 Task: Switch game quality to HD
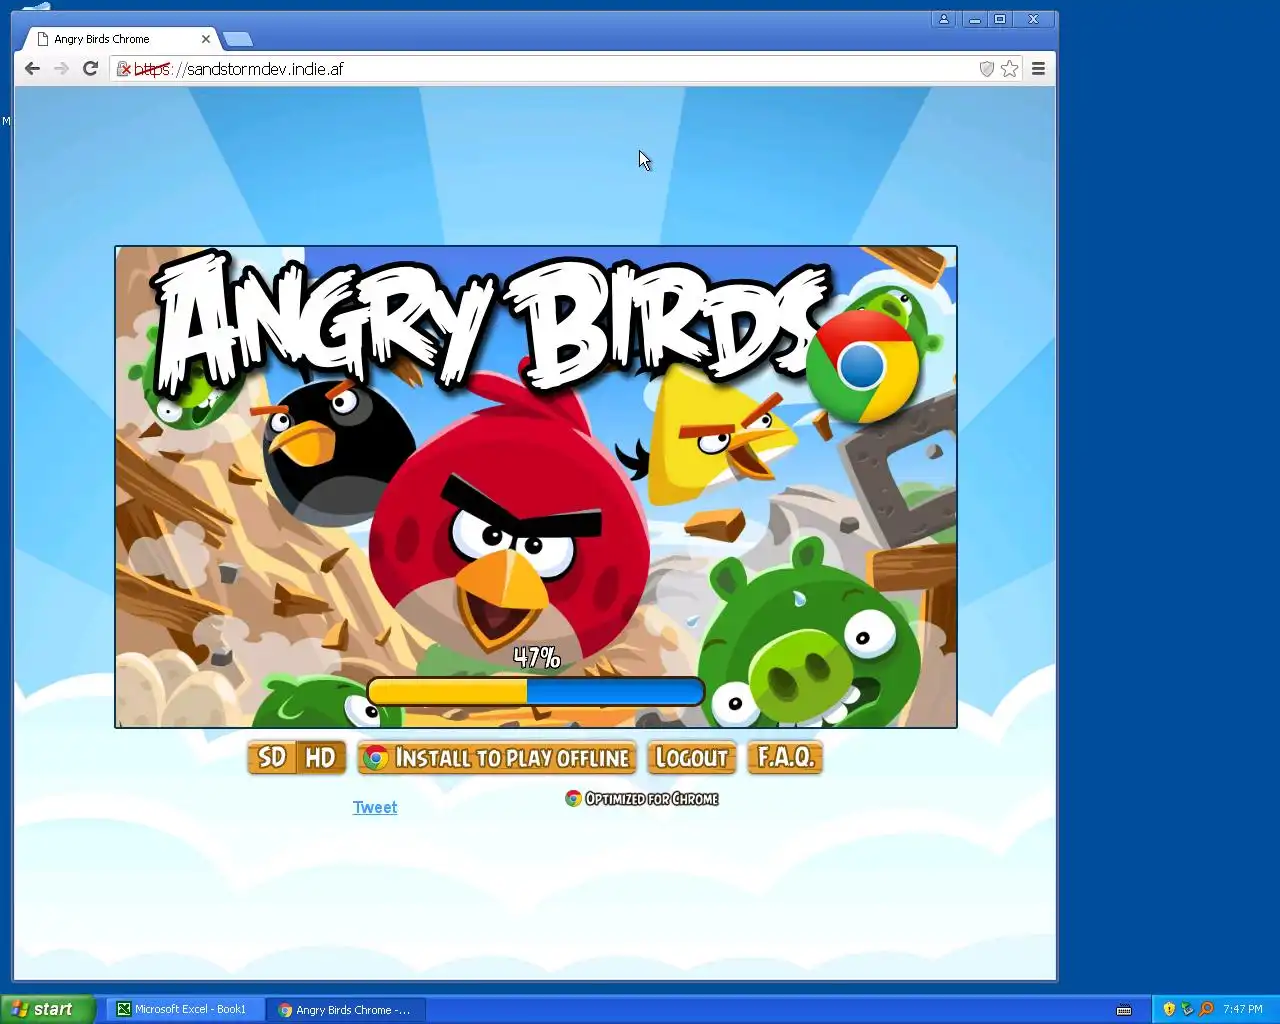coord(321,758)
